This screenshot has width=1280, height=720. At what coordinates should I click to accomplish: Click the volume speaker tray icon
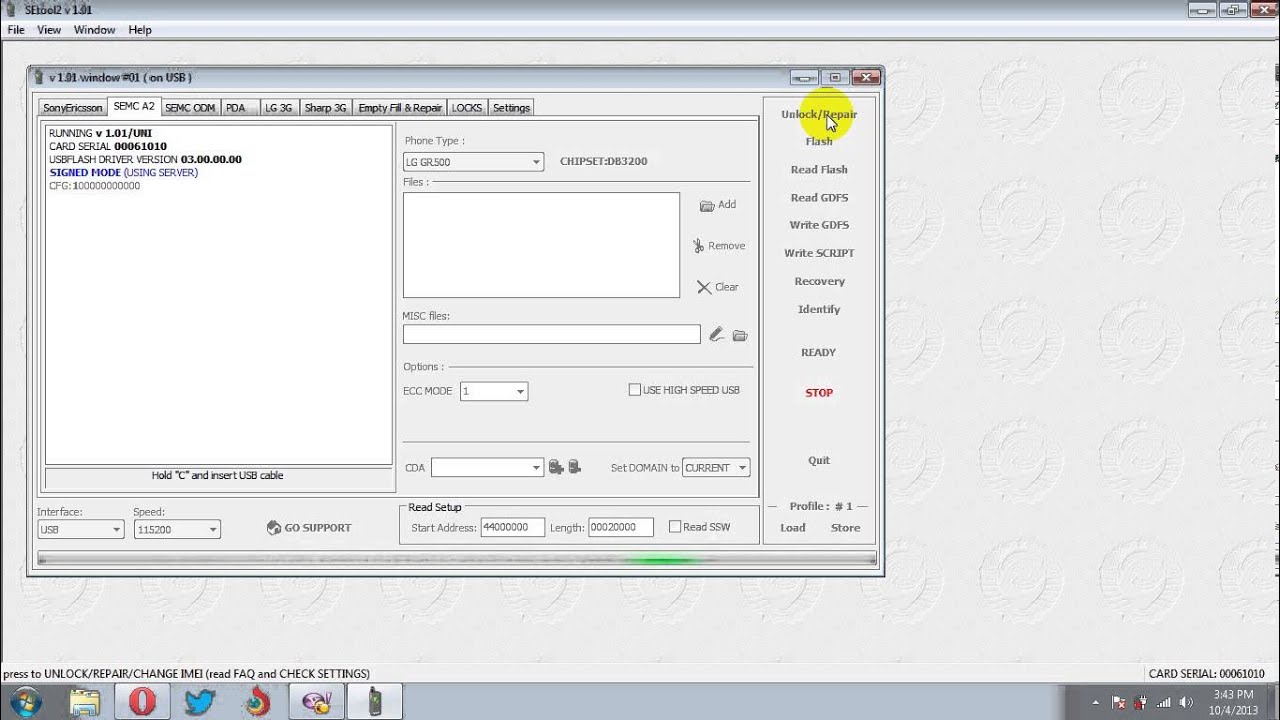(1186, 702)
